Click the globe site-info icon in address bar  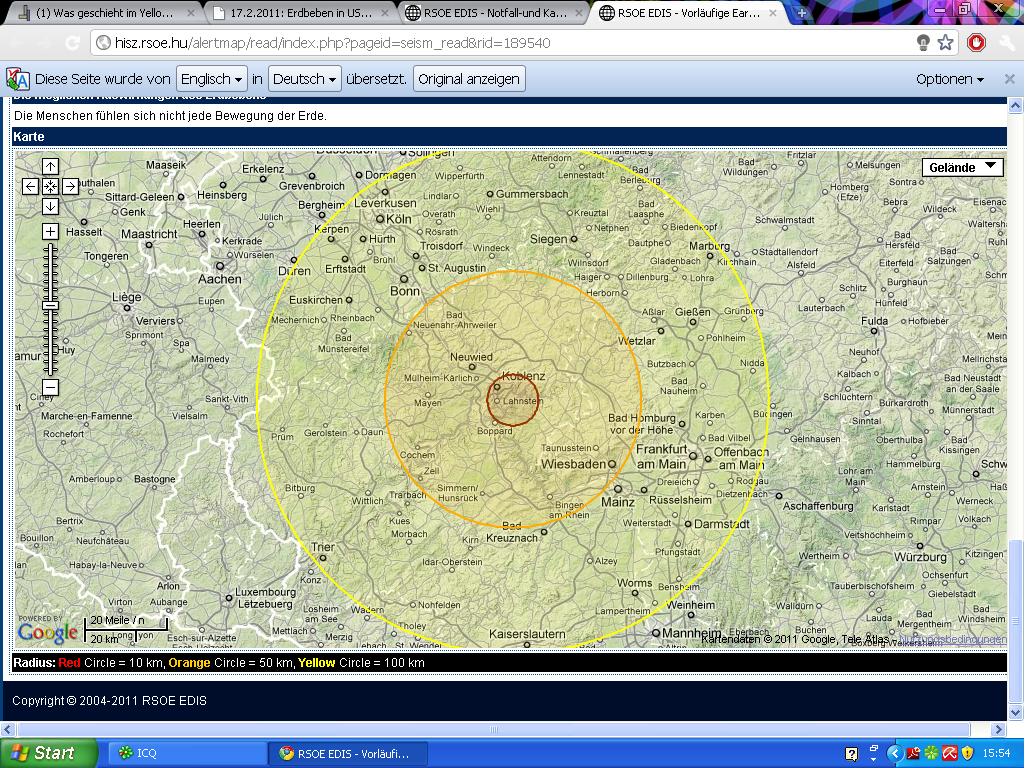pyautogui.click(x=103, y=43)
